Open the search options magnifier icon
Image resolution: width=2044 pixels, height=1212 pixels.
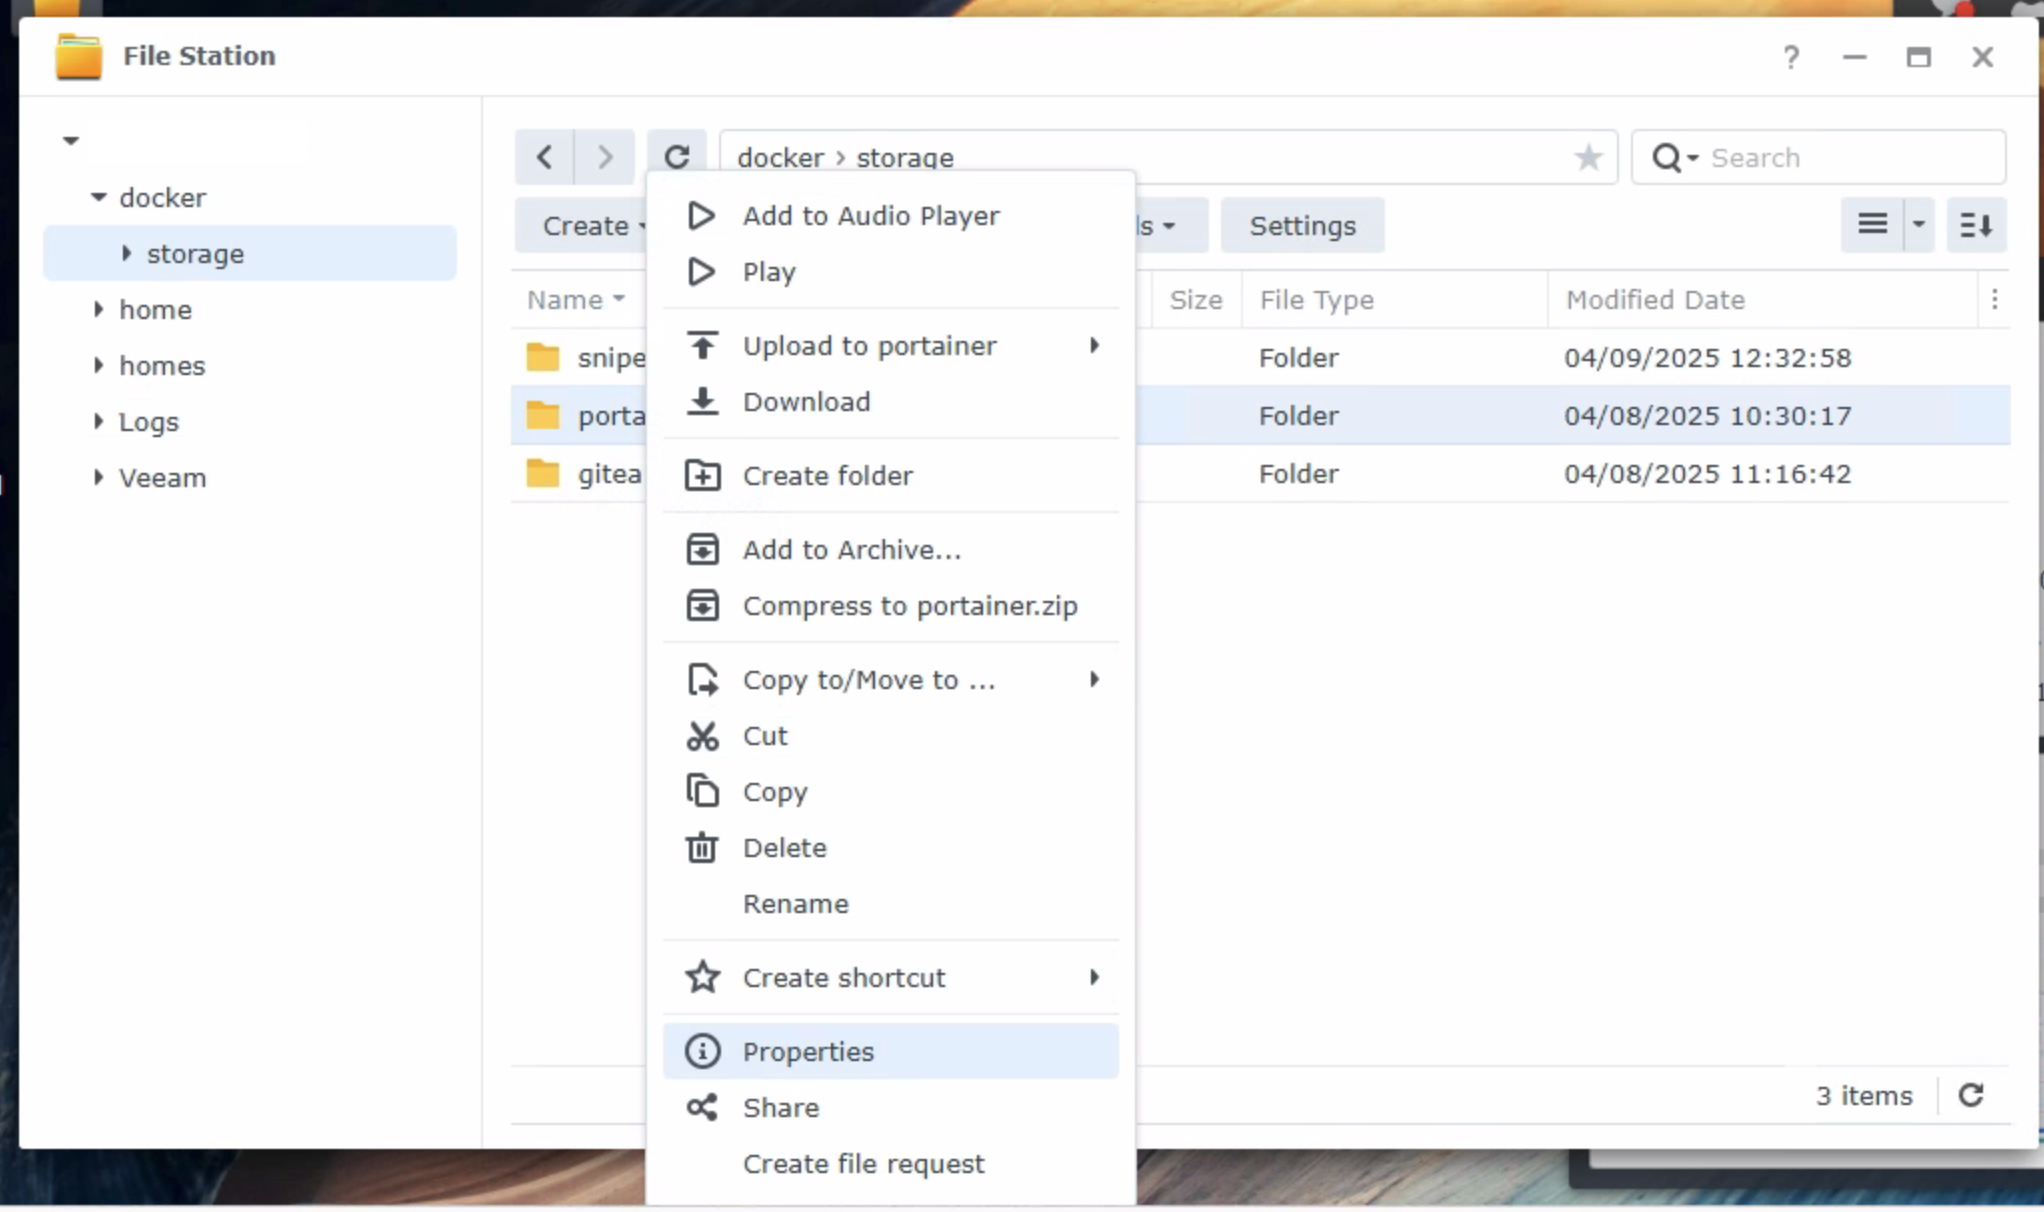pyautogui.click(x=1675, y=158)
